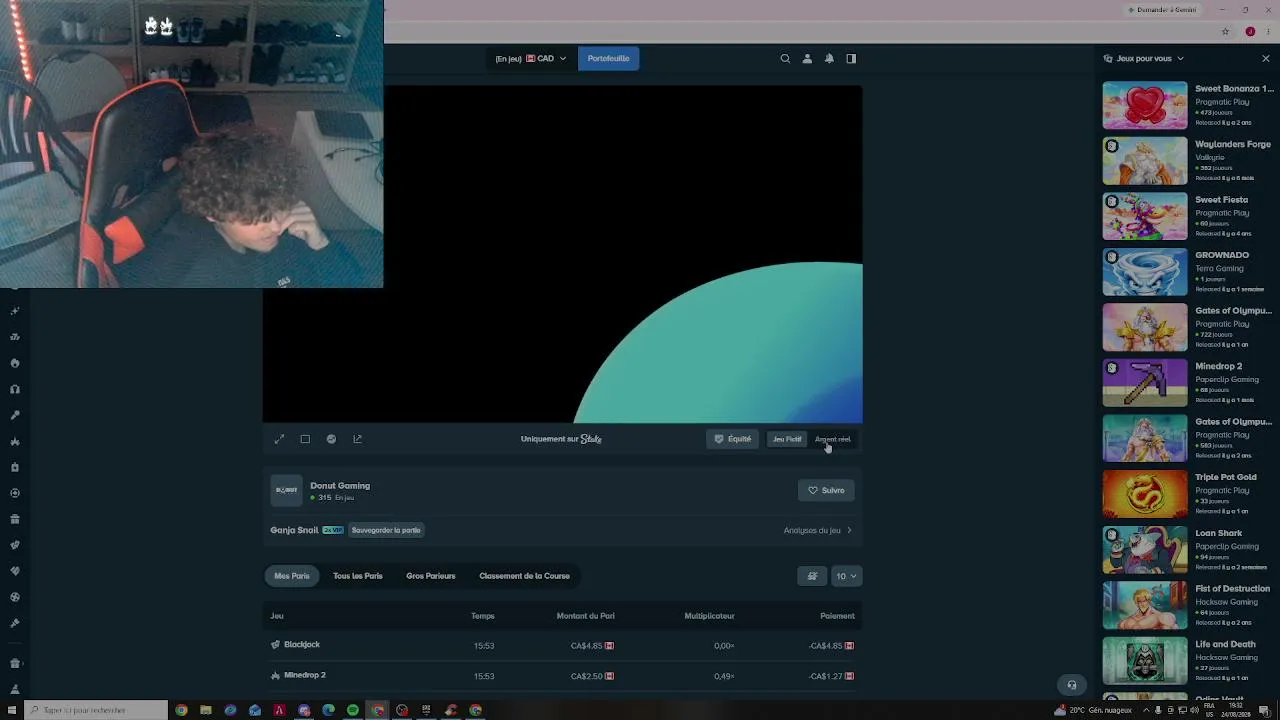Open the Fist of Destruction game thumbnail
Viewport: 1280px width, 720px height.
[1145, 605]
